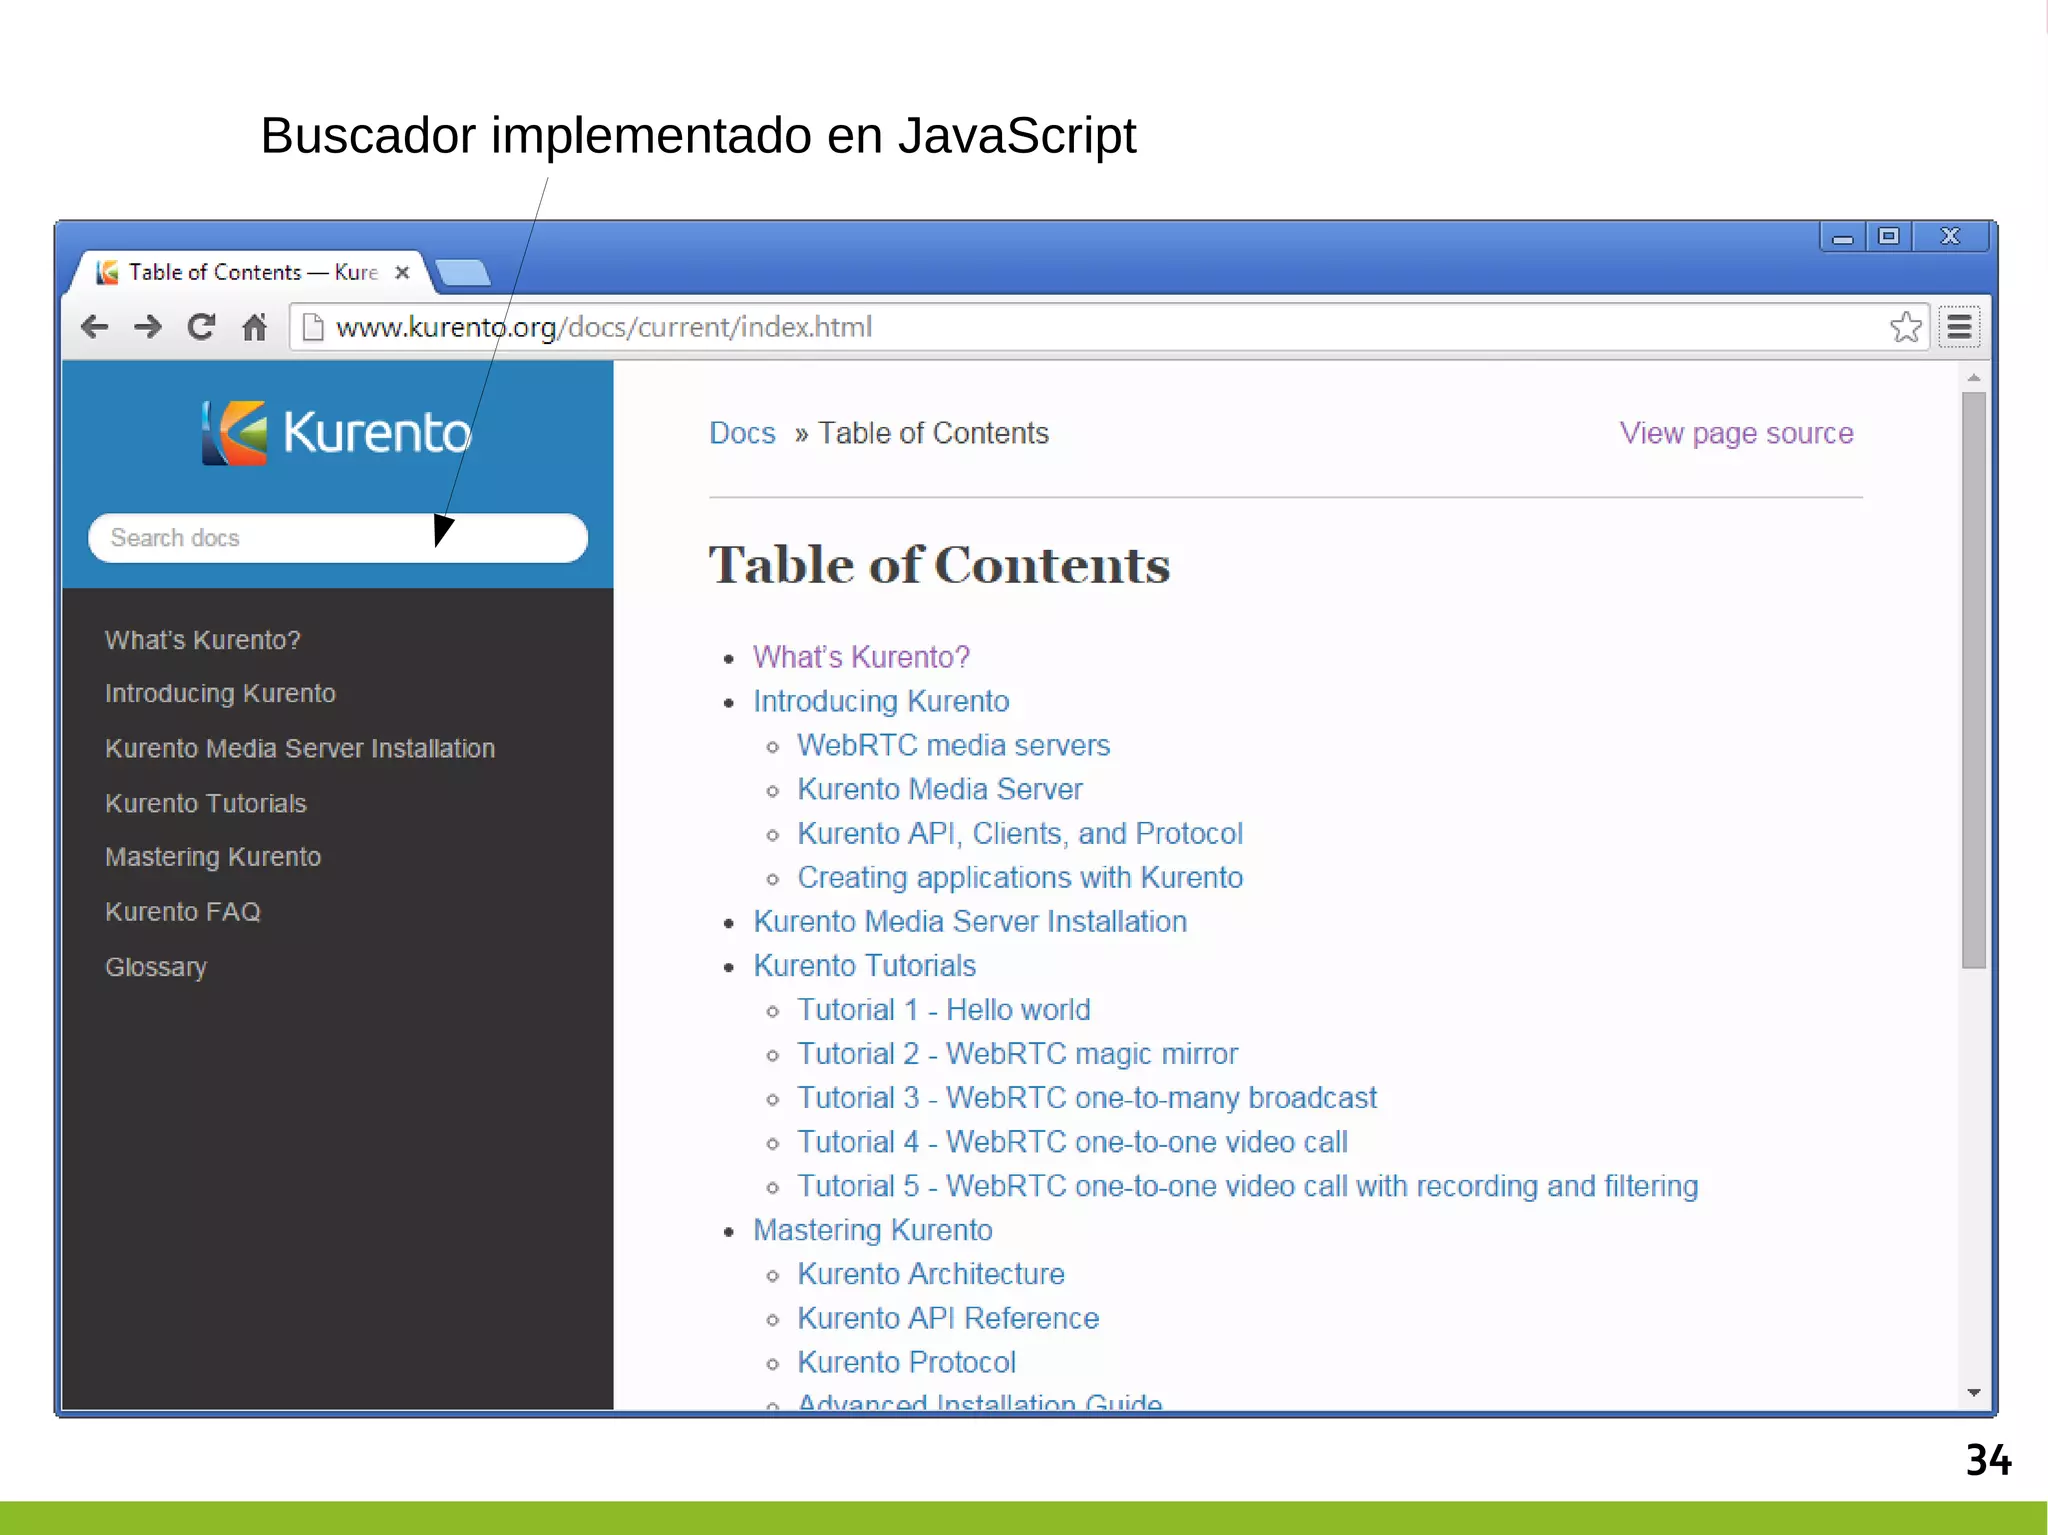Open the home page via house icon

click(255, 327)
